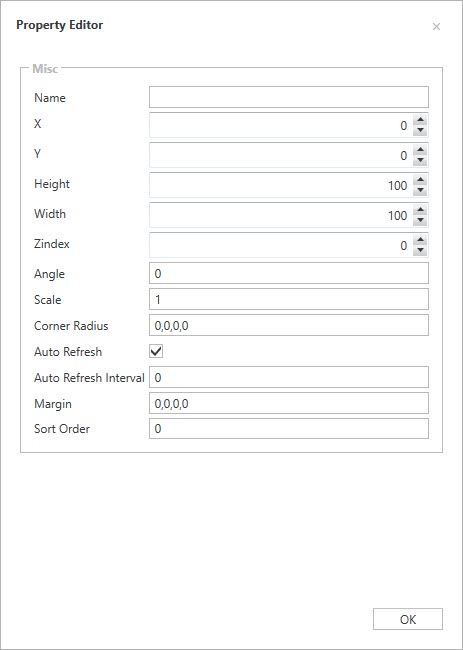Lower Height with its down spinner arrow
Viewport: 463px width, 650px height.
click(x=420, y=190)
